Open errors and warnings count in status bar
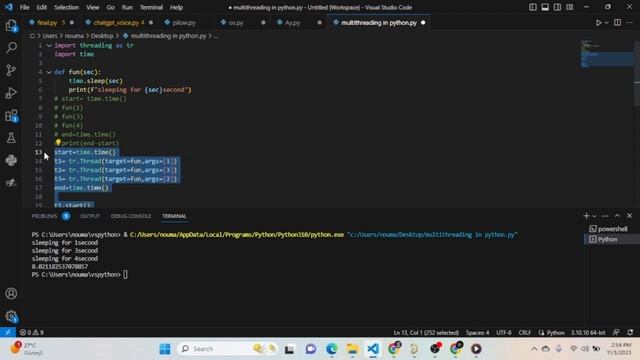The width and height of the screenshot is (640, 360). click(x=31, y=332)
